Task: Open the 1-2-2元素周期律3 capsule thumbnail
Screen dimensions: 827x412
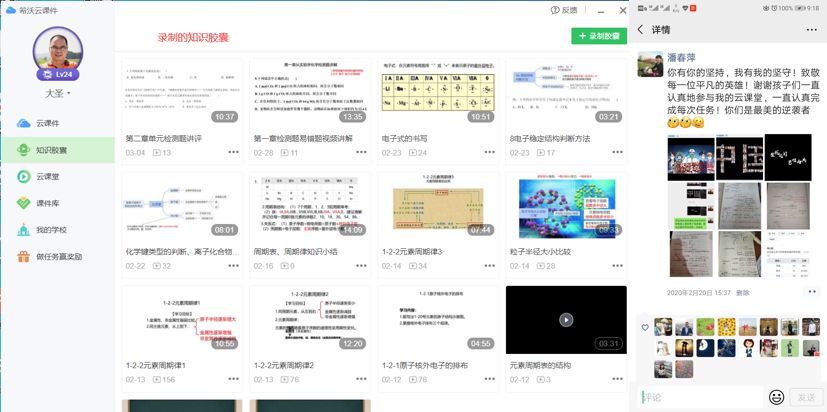Action: pyautogui.click(x=438, y=205)
